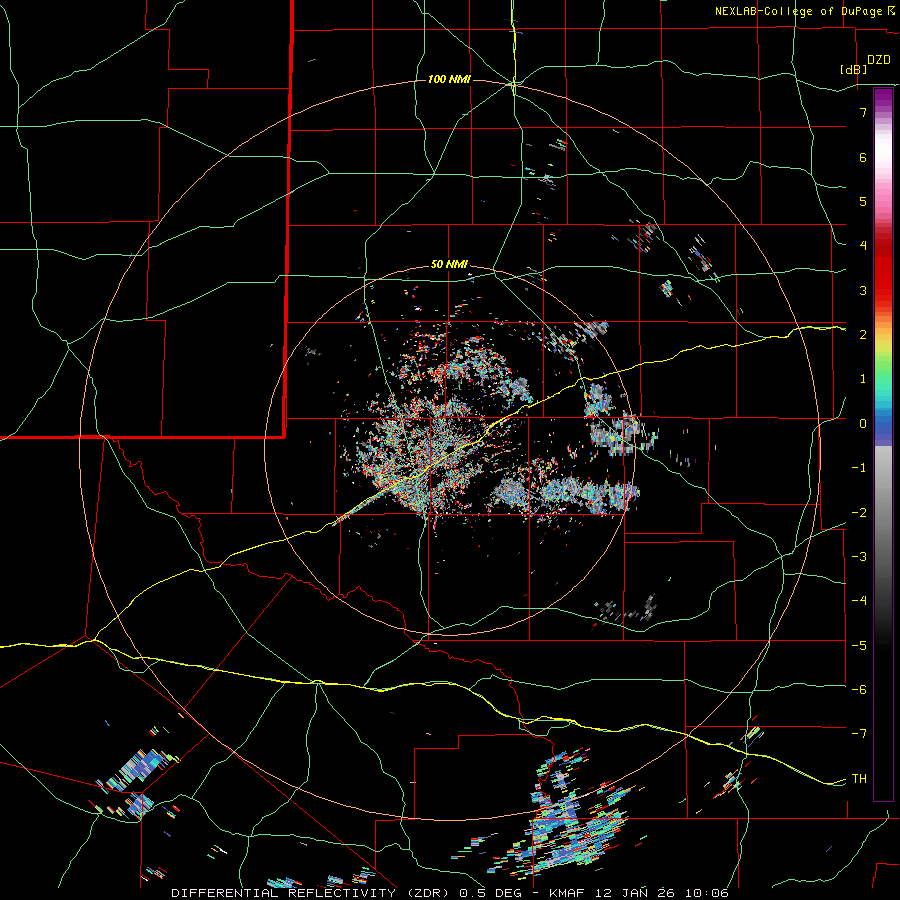Screen dimensions: 900x900
Task: Click the 2 value on the color scale
Action: (x=863, y=335)
